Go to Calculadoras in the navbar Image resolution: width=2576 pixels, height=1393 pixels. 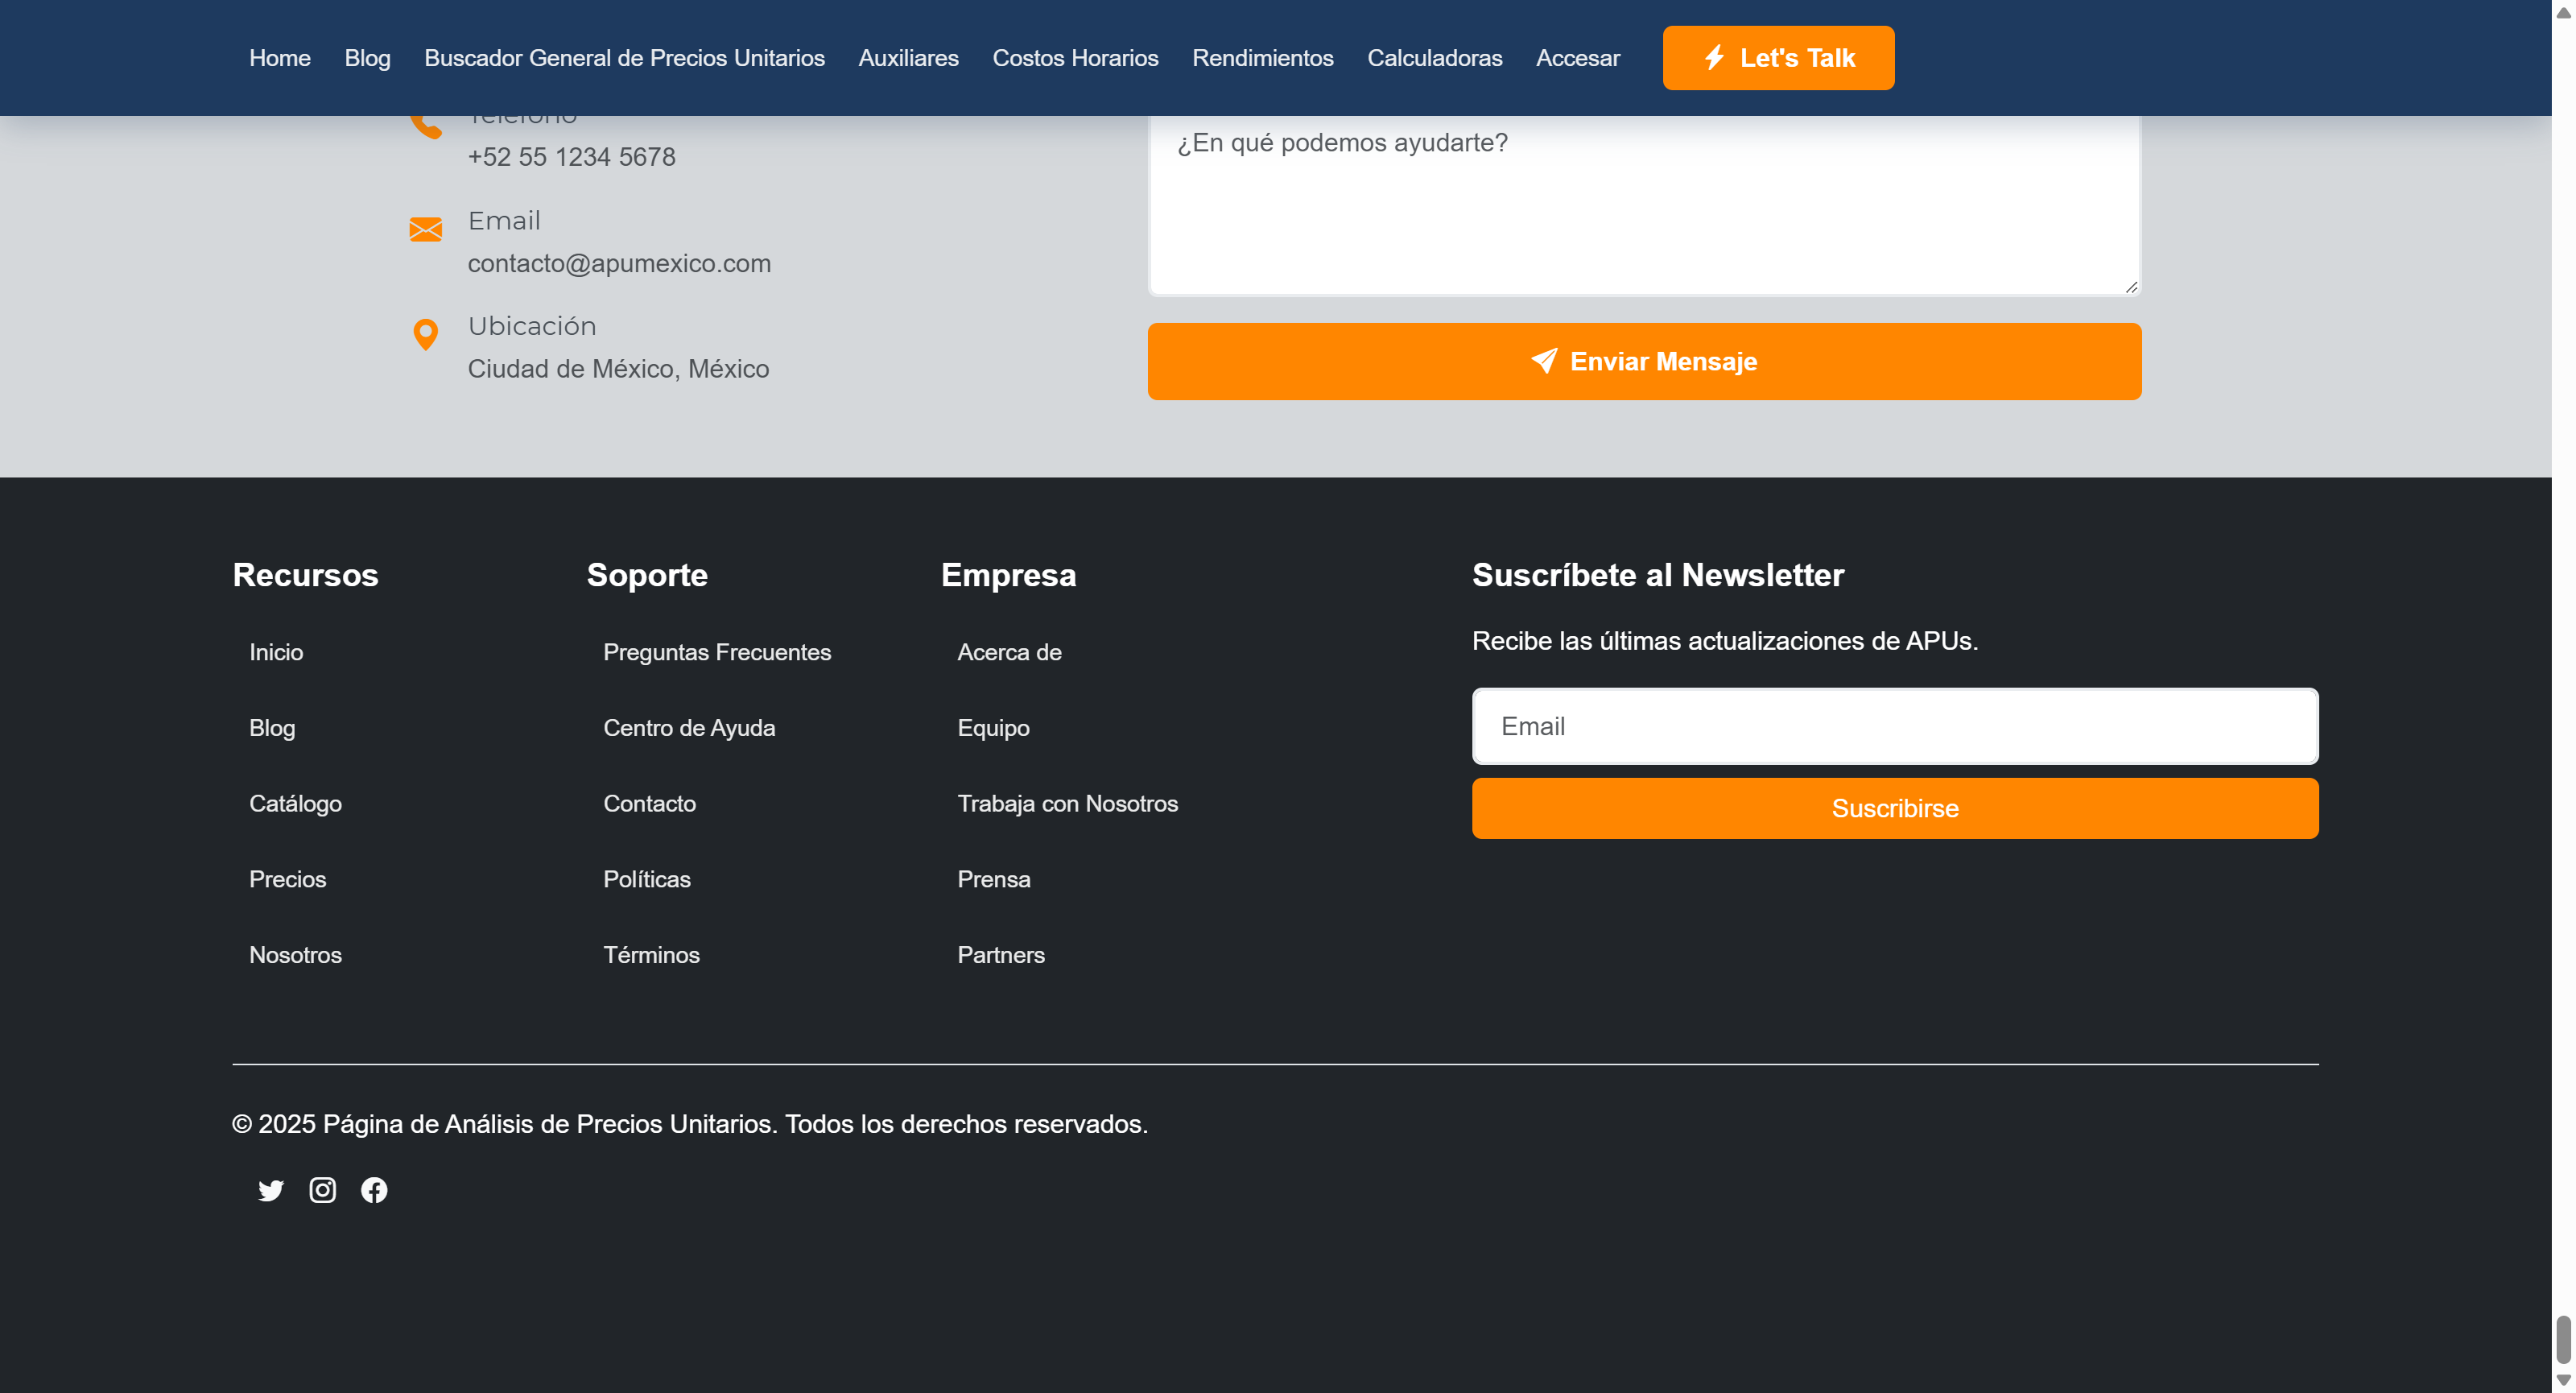click(x=1434, y=58)
